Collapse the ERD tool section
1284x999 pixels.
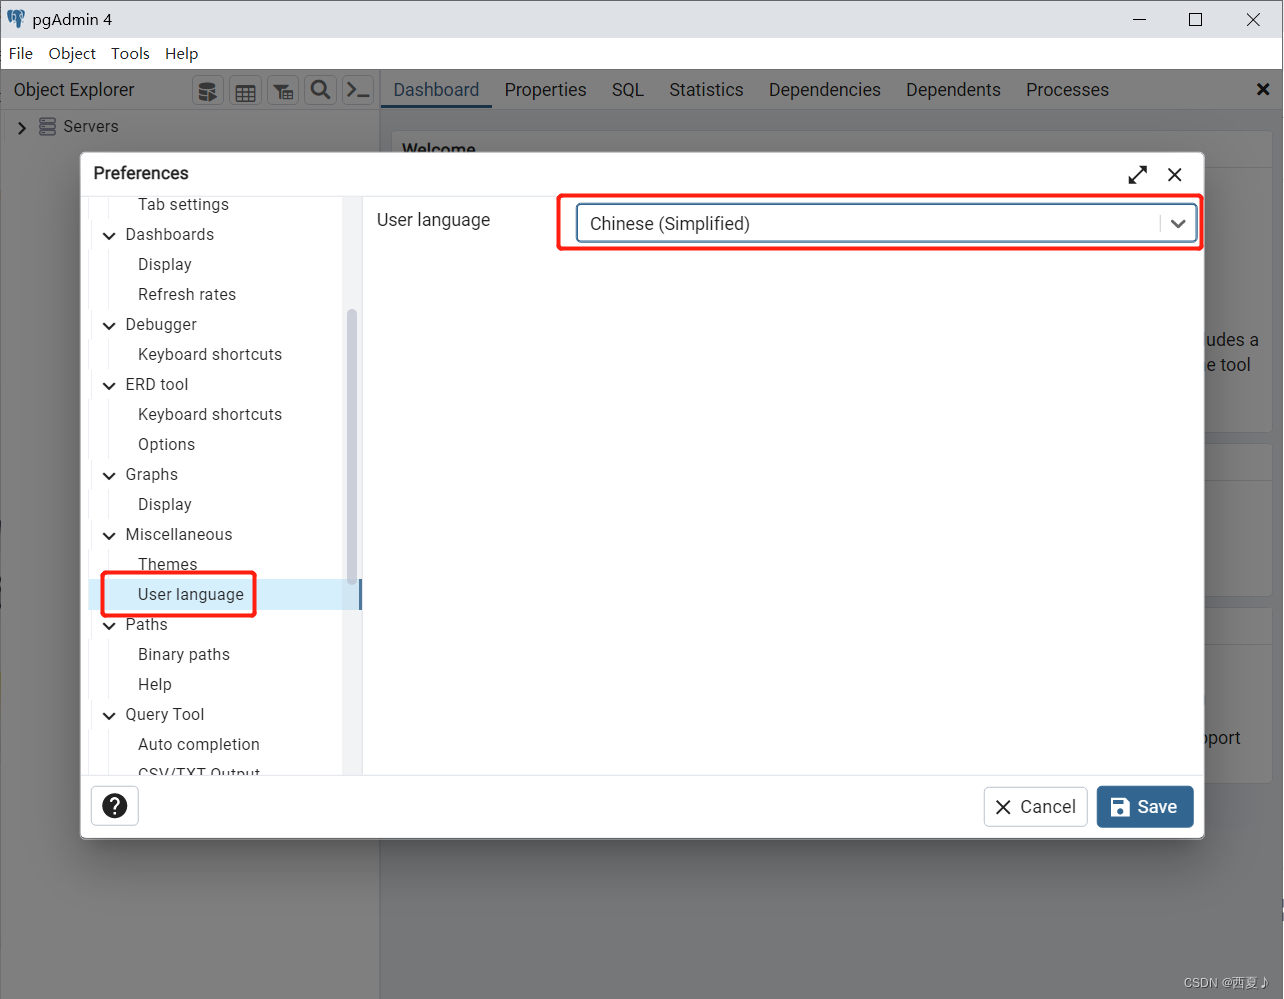[x=109, y=386]
